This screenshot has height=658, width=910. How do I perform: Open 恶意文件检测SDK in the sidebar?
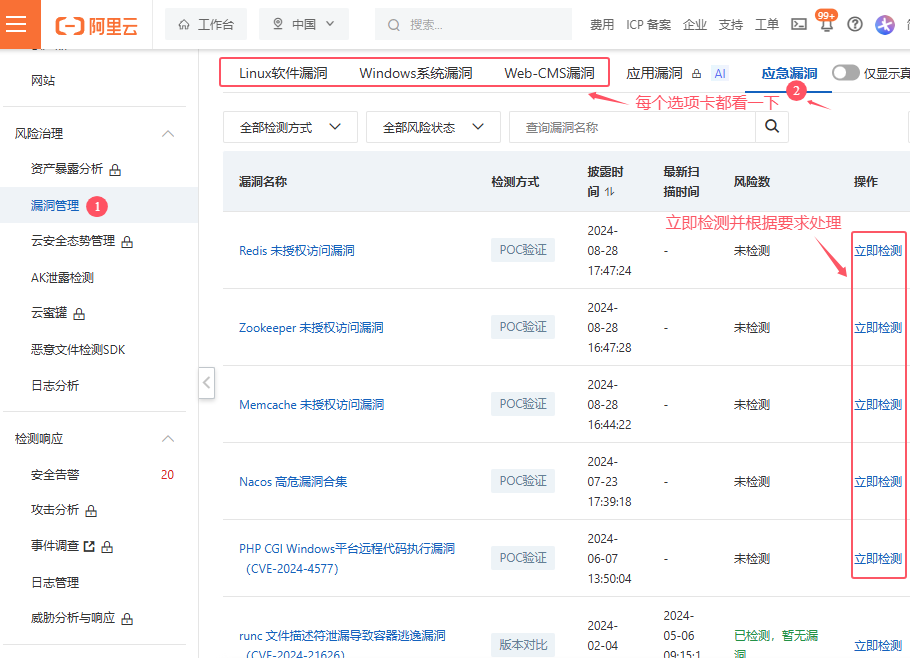point(78,350)
